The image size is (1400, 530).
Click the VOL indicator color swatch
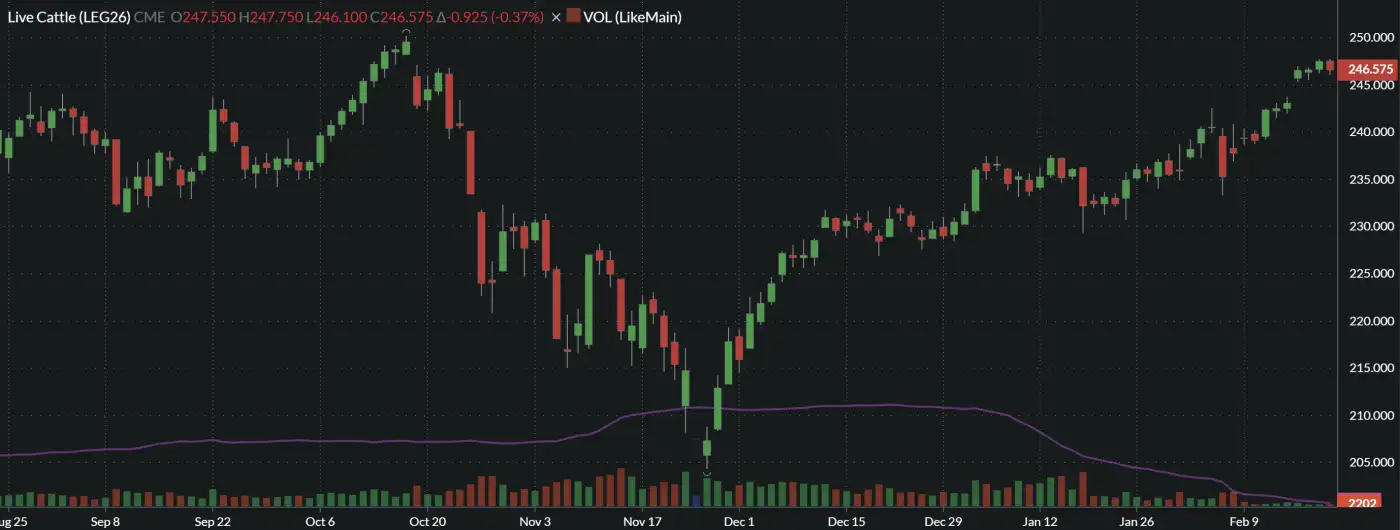(572, 17)
